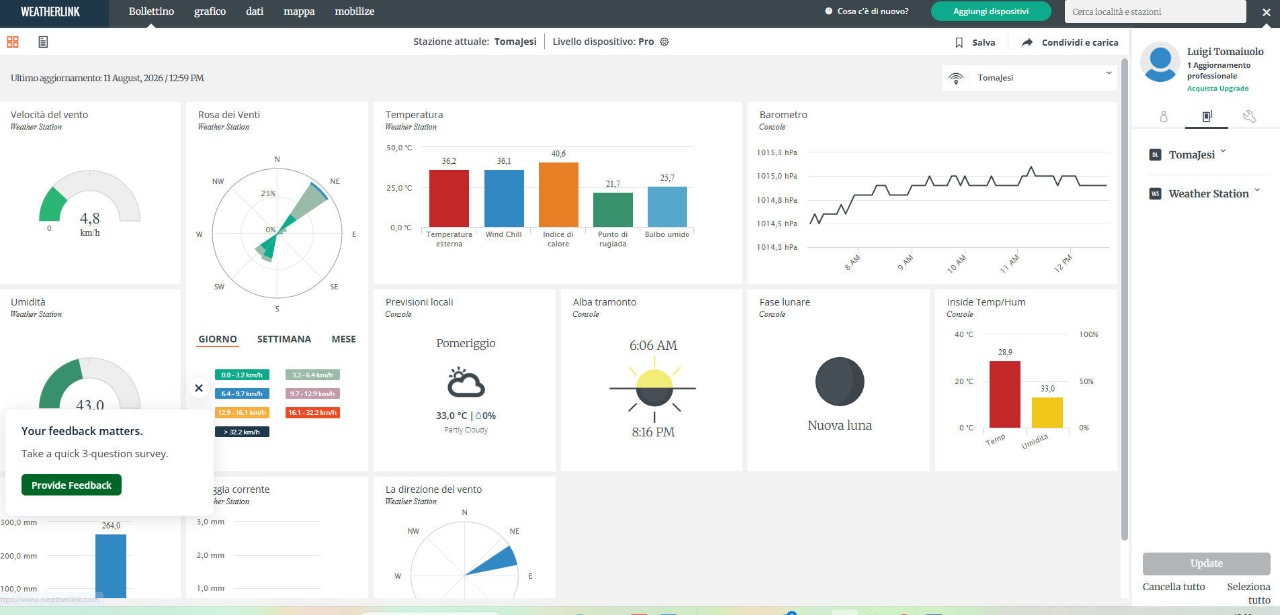
Task: Open the TomaJesi station dropdown
Action: (x=1030, y=78)
